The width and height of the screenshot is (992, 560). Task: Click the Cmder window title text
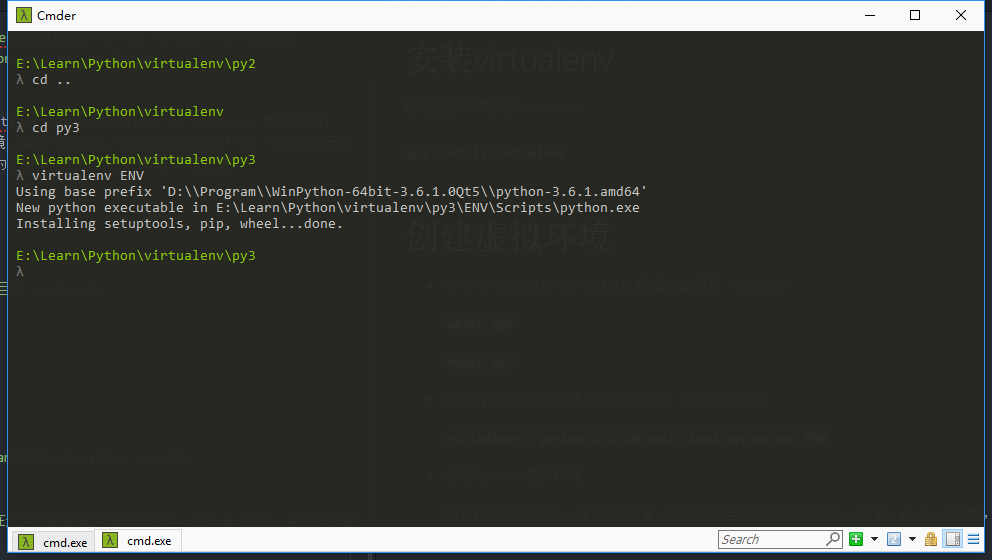(56, 16)
